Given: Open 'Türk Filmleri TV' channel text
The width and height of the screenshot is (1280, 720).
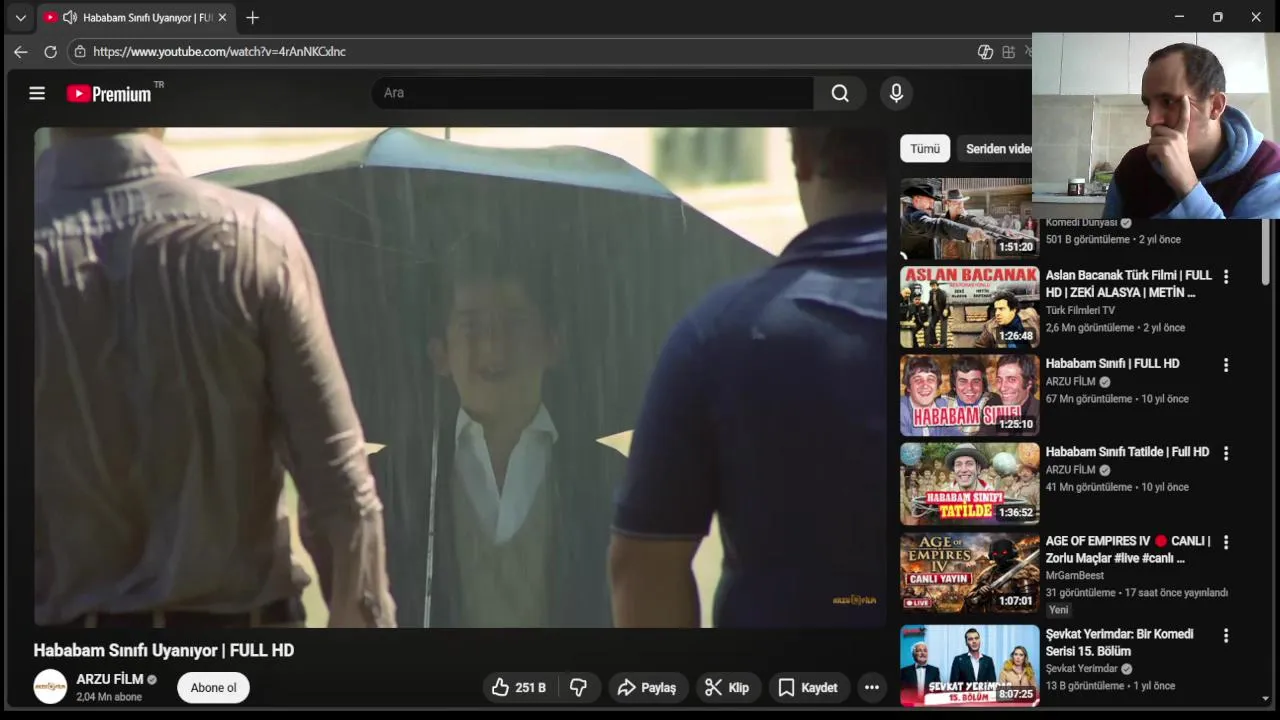Looking at the screenshot, I should [1080, 310].
